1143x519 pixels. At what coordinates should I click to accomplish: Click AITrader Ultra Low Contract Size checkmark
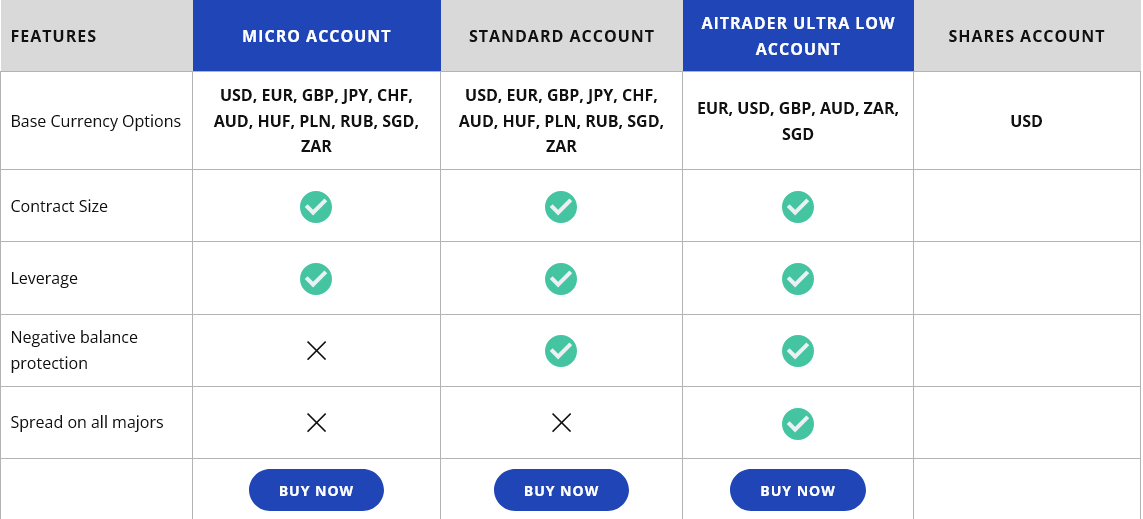pos(797,207)
